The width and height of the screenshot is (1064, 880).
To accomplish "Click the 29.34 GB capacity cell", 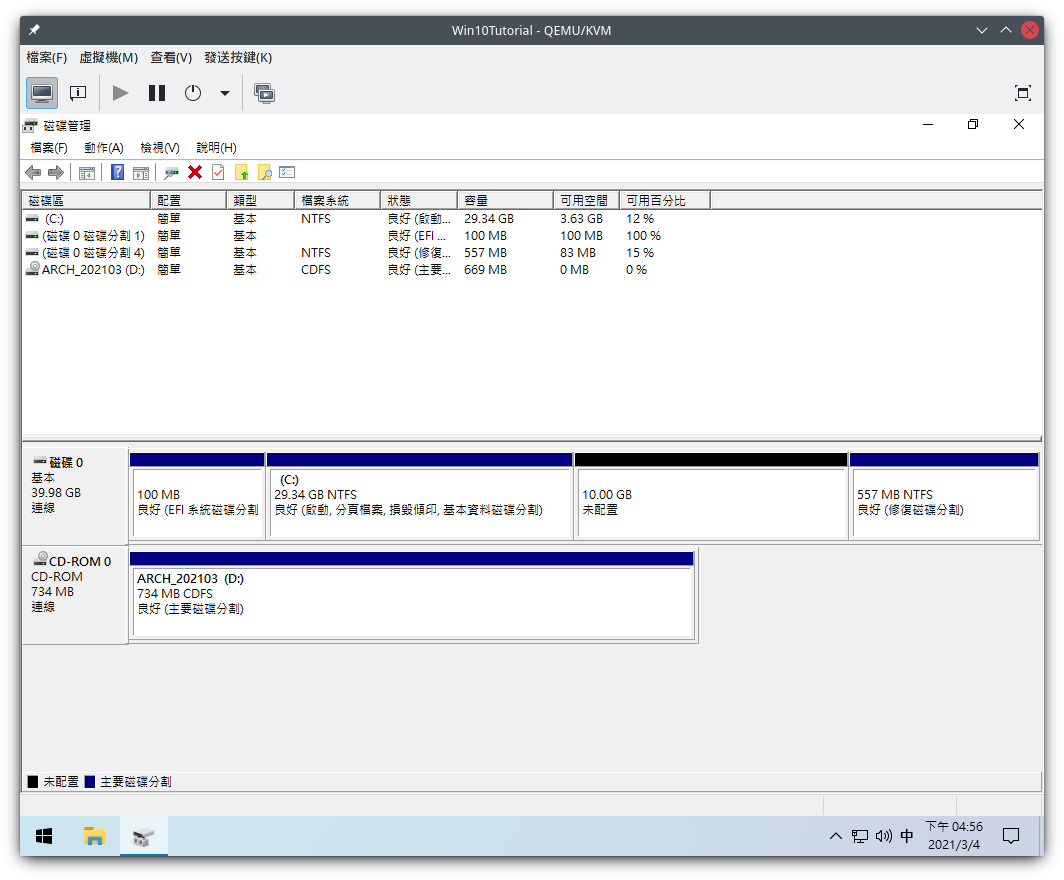I will coord(489,218).
